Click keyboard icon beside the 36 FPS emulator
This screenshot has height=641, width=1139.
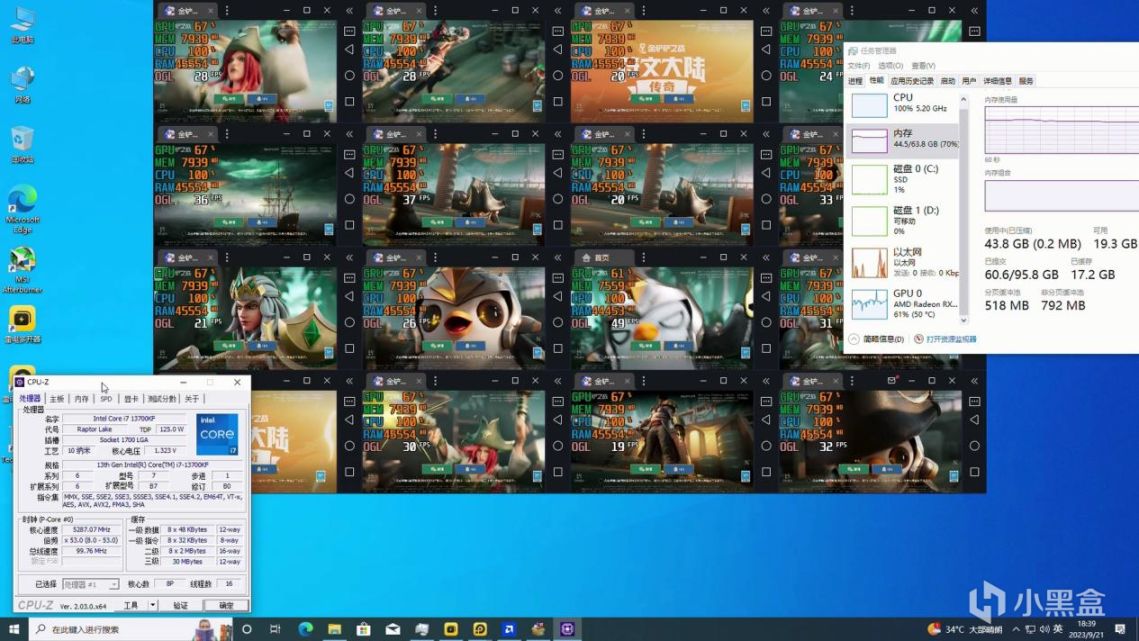point(349,154)
